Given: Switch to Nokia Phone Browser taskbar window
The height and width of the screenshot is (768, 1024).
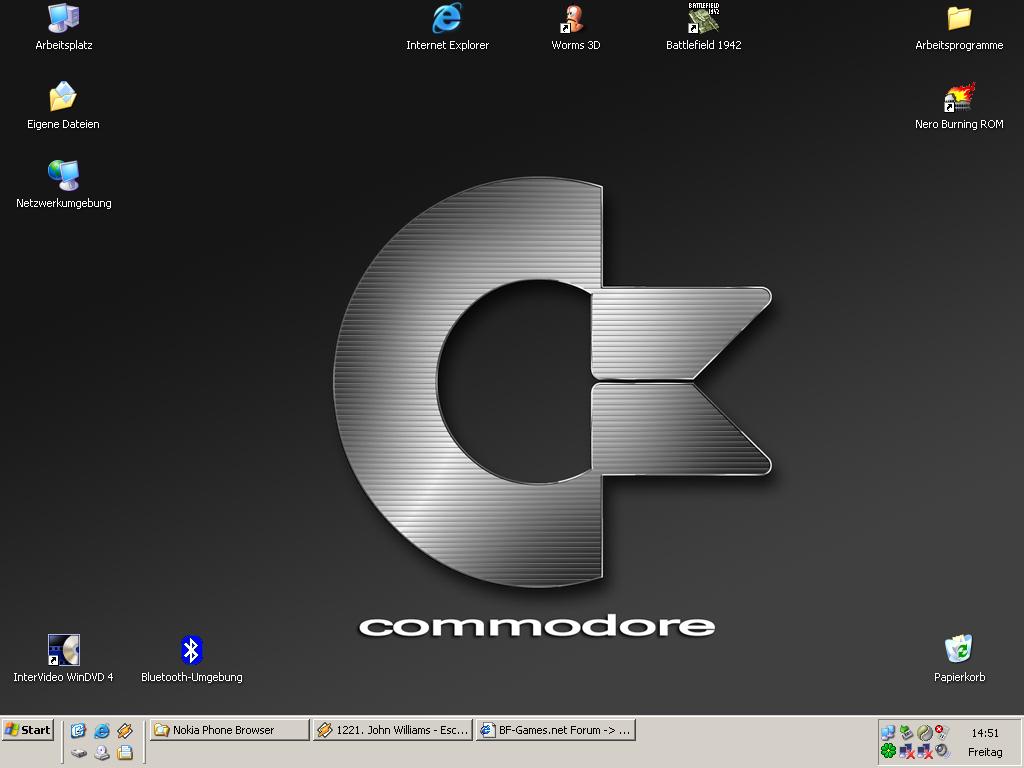Looking at the screenshot, I should click(x=229, y=730).
